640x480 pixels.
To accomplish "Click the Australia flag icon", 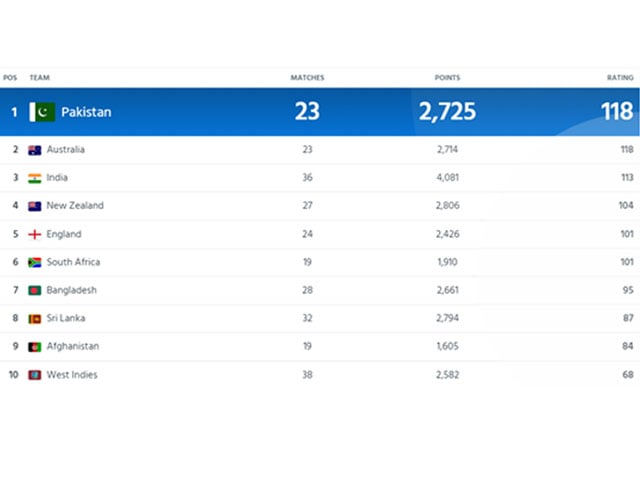I will point(35,150).
